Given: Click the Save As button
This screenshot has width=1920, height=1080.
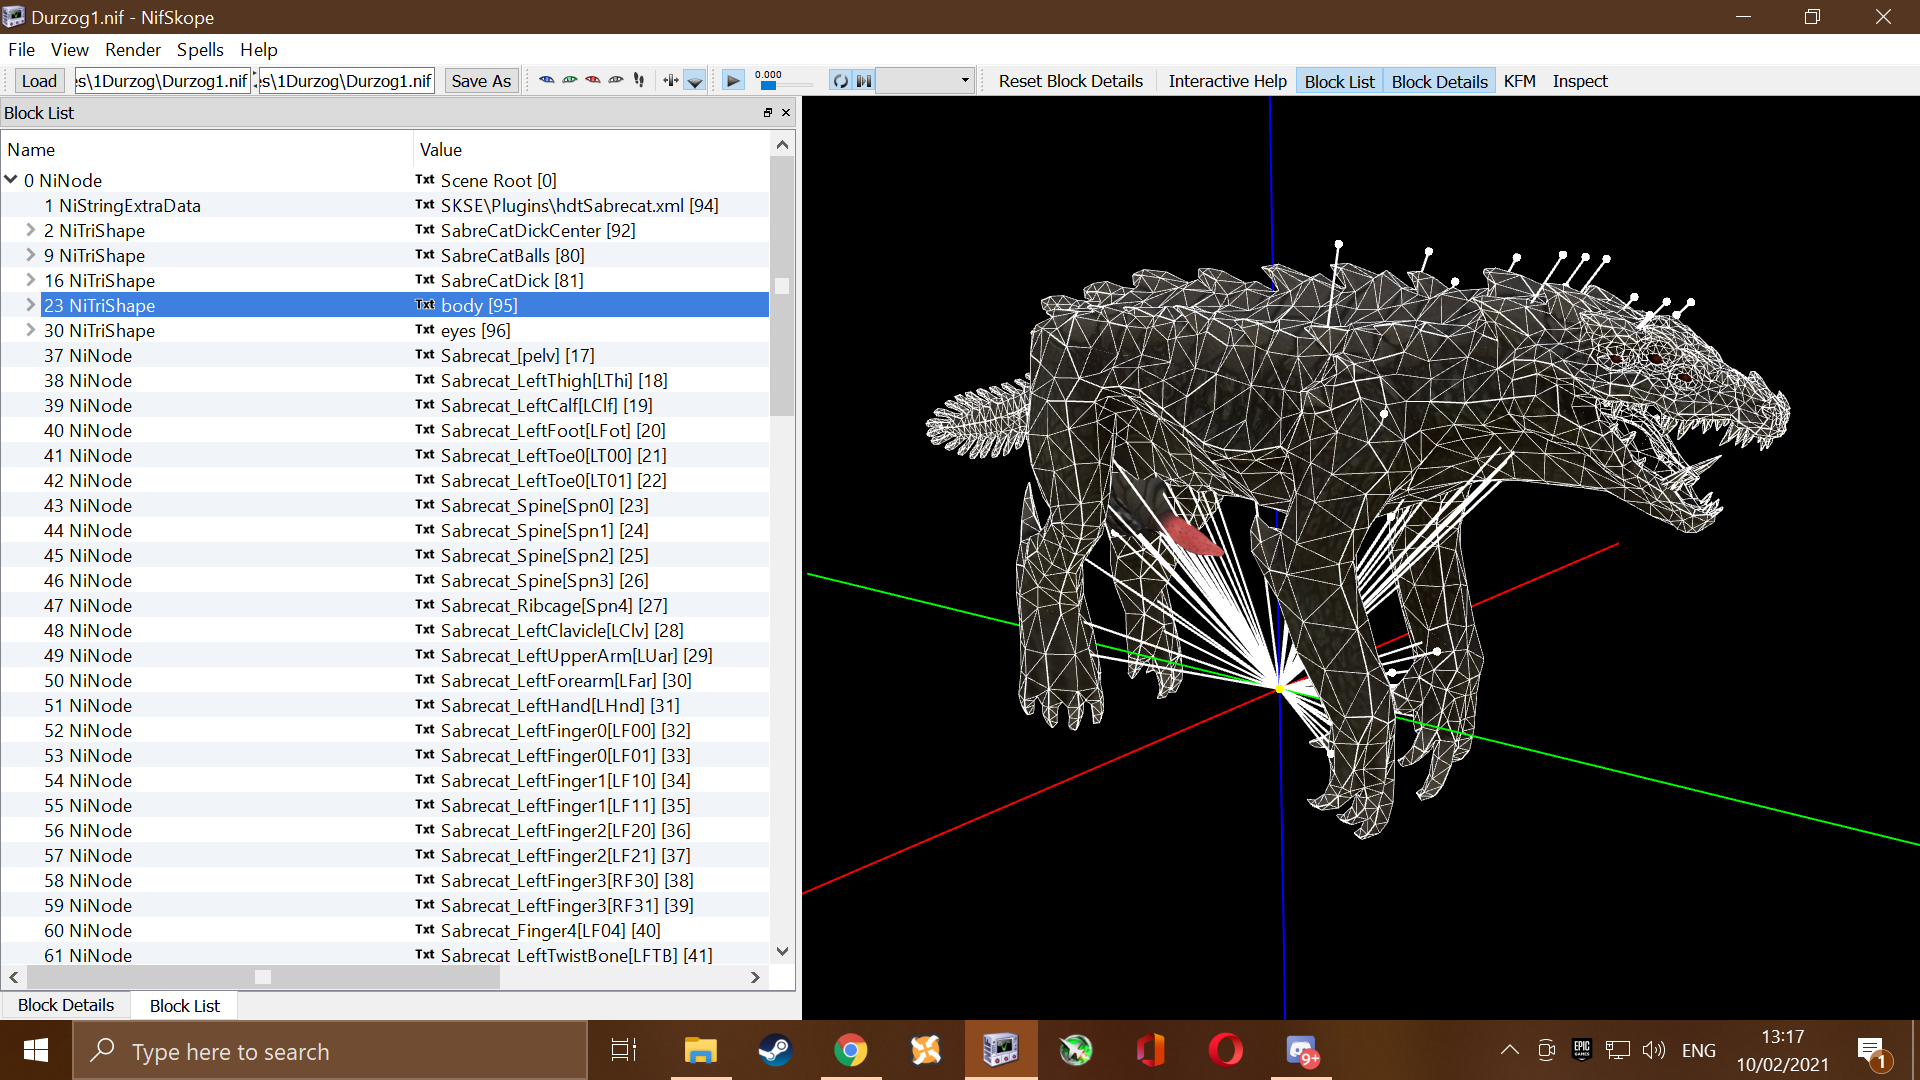Looking at the screenshot, I should coord(481,81).
